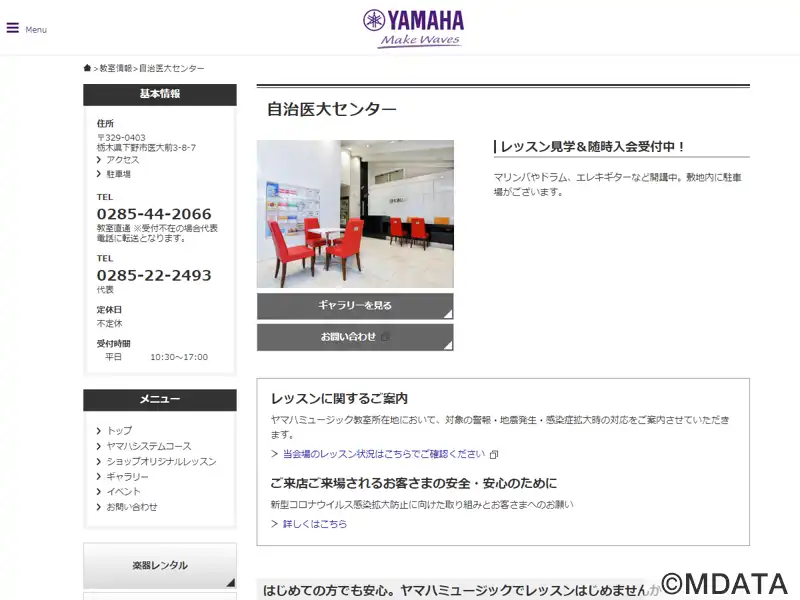The height and width of the screenshot is (600, 800).
Task: Click phone number 0285-22-2493
Action: pos(154,275)
